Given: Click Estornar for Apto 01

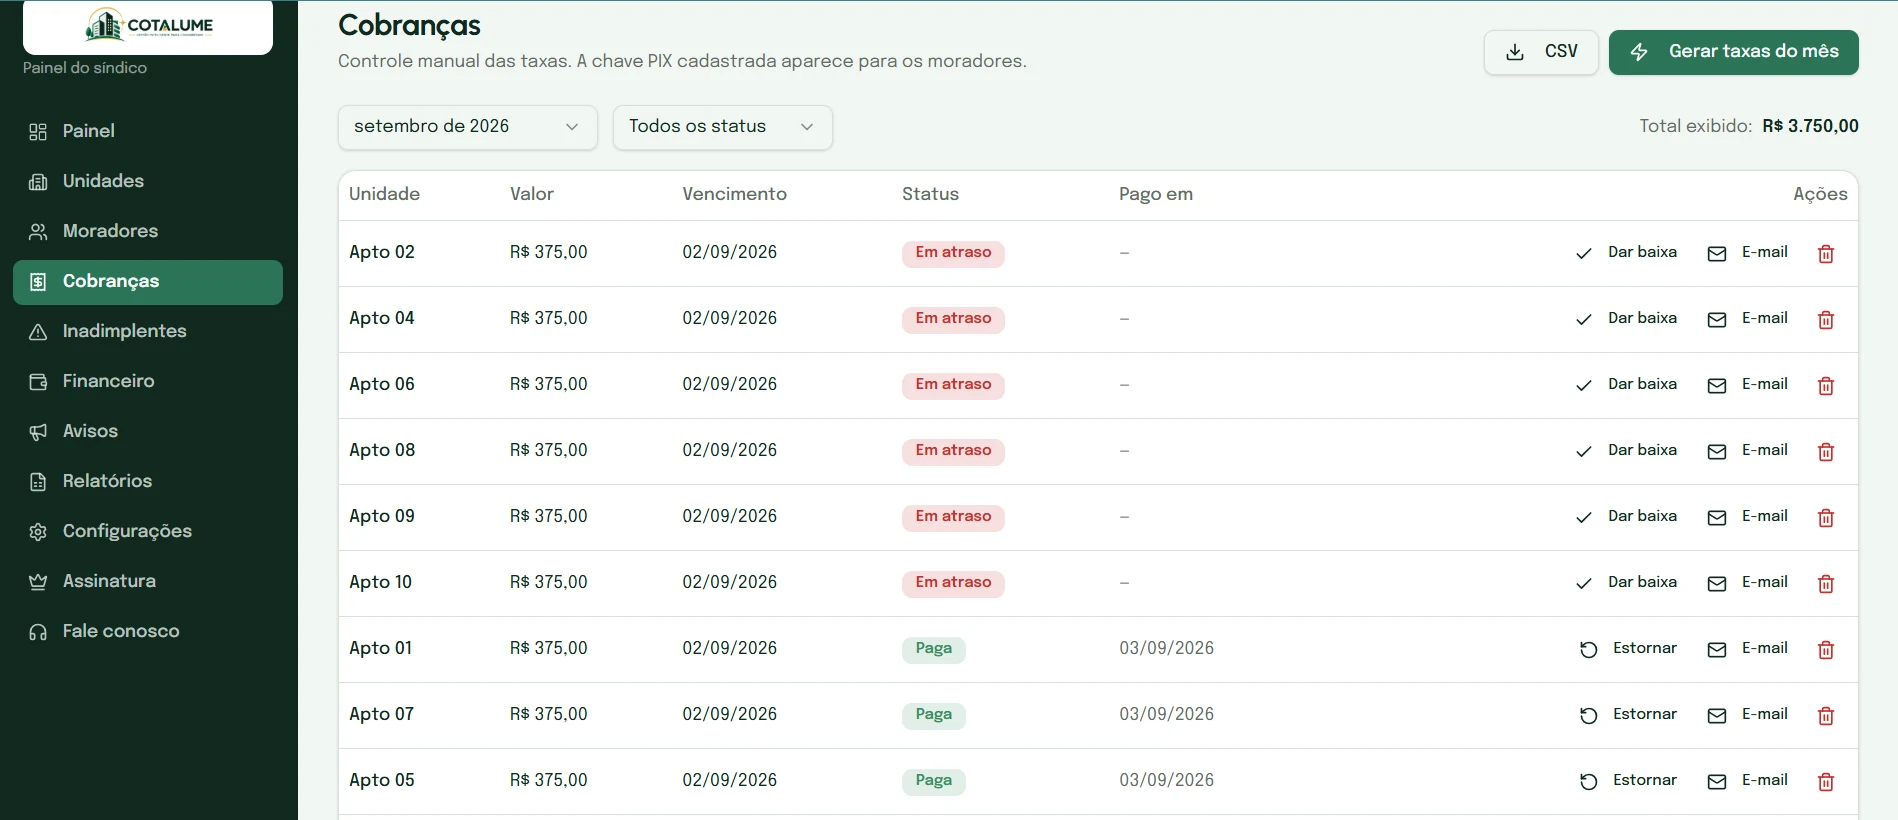Looking at the screenshot, I should 1629,649.
